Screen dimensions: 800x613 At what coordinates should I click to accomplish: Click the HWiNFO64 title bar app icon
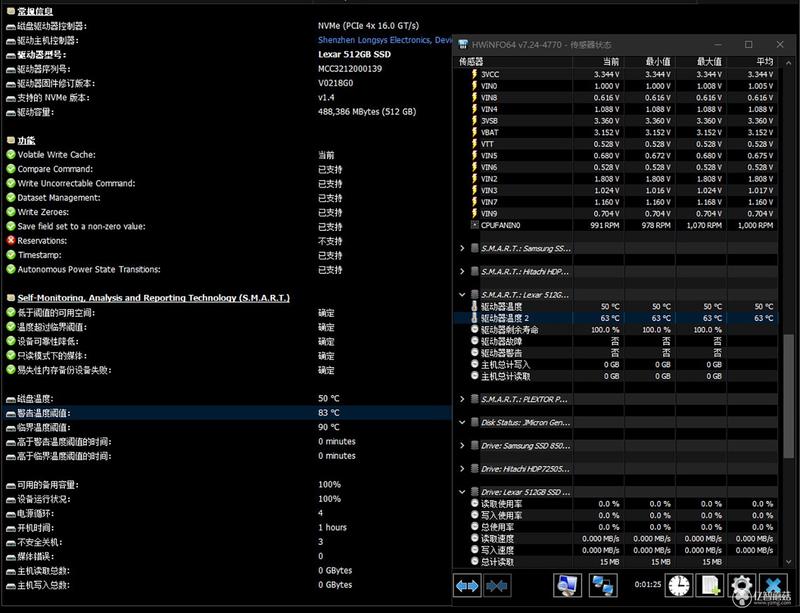point(463,44)
